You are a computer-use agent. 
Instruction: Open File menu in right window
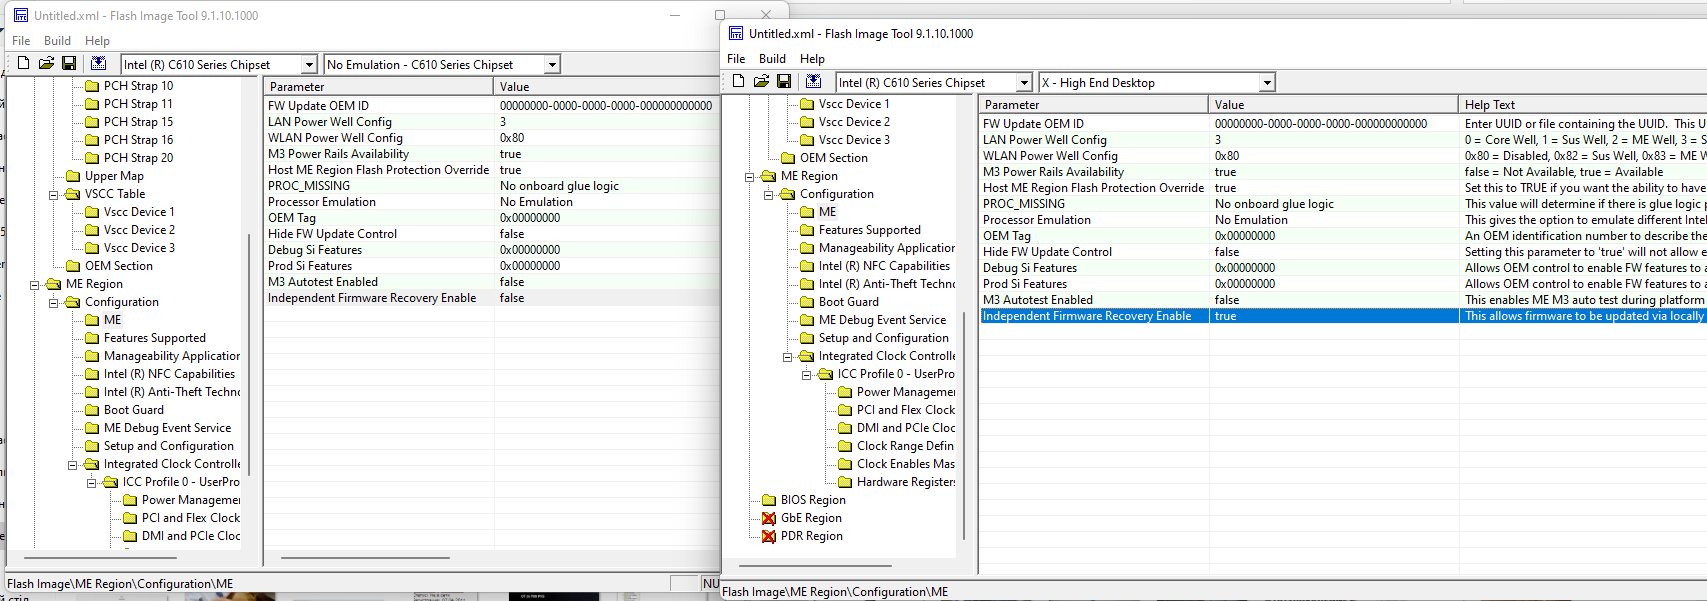(736, 59)
